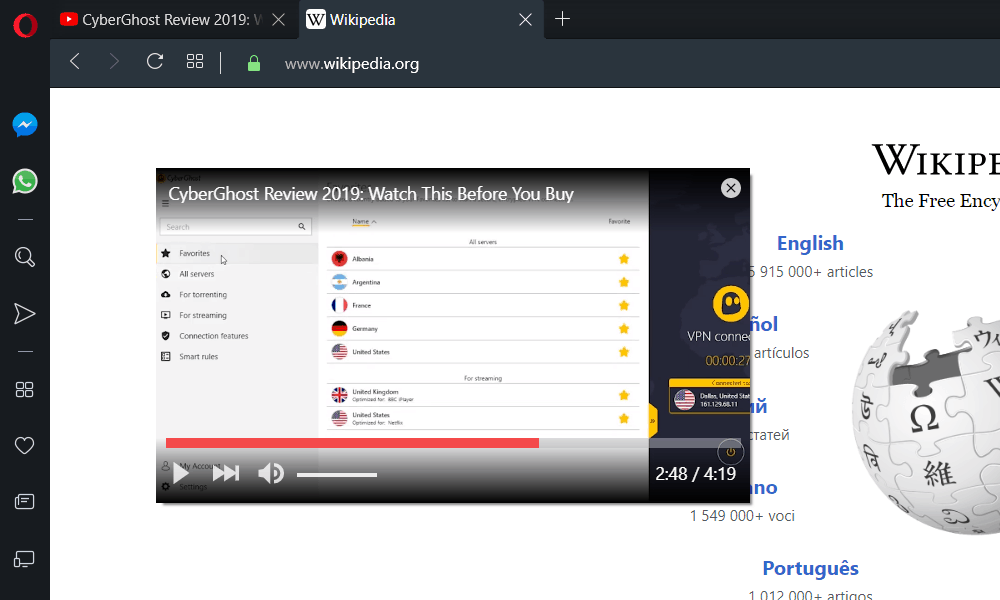Open bookmarks heart icon in sidebar

point(25,446)
